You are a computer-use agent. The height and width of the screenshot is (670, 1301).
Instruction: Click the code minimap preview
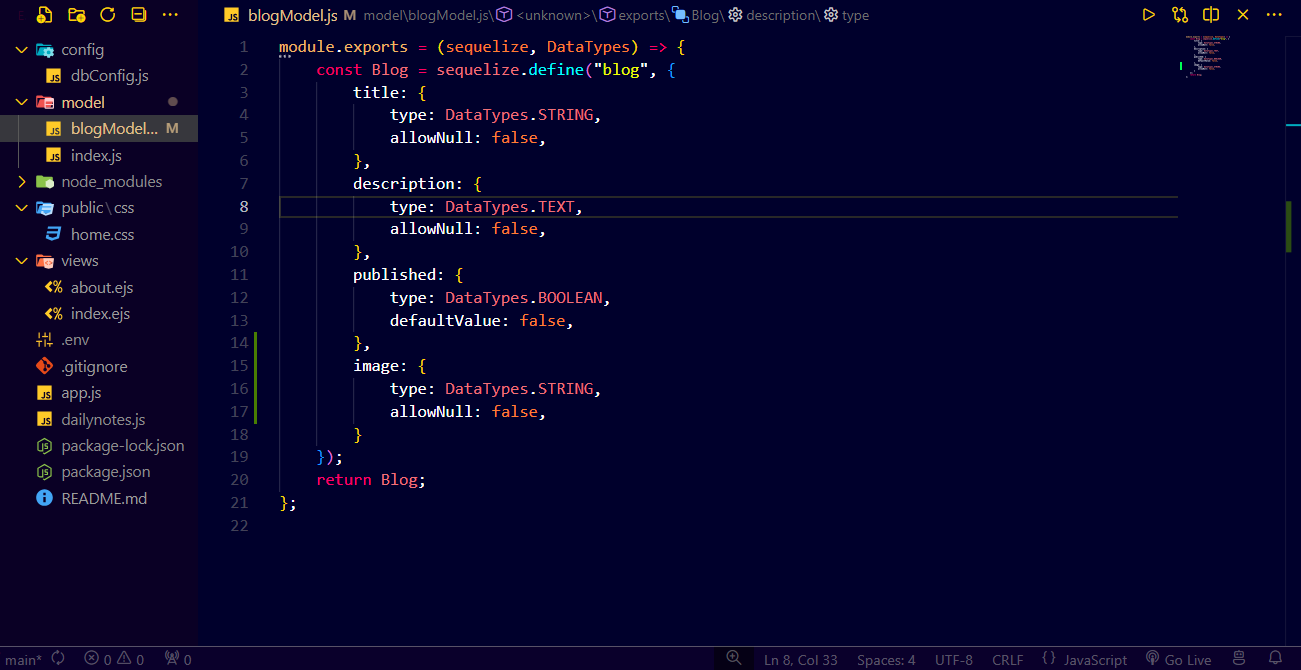[1207, 55]
